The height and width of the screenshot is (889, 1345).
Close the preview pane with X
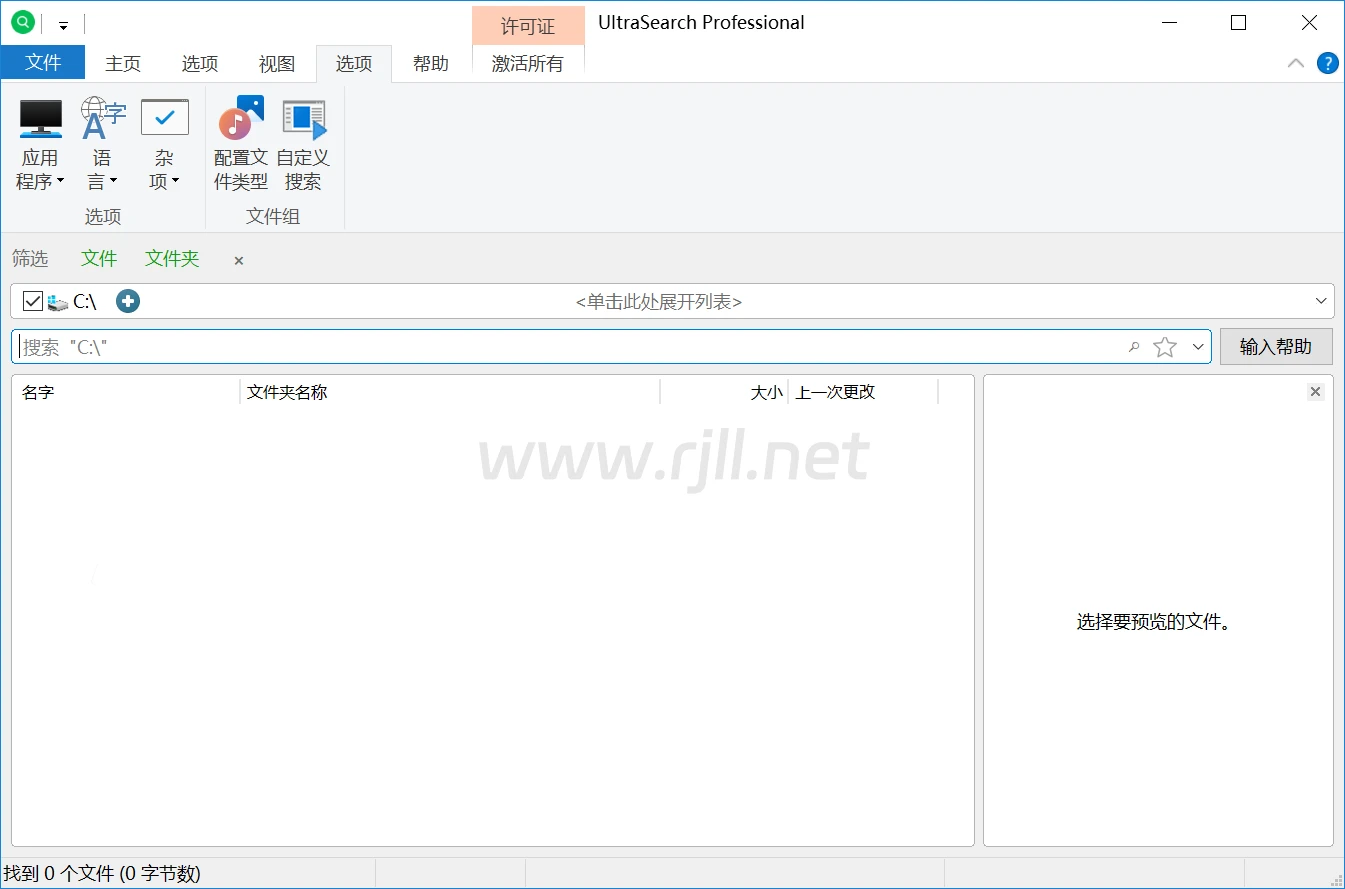pos(1315,392)
